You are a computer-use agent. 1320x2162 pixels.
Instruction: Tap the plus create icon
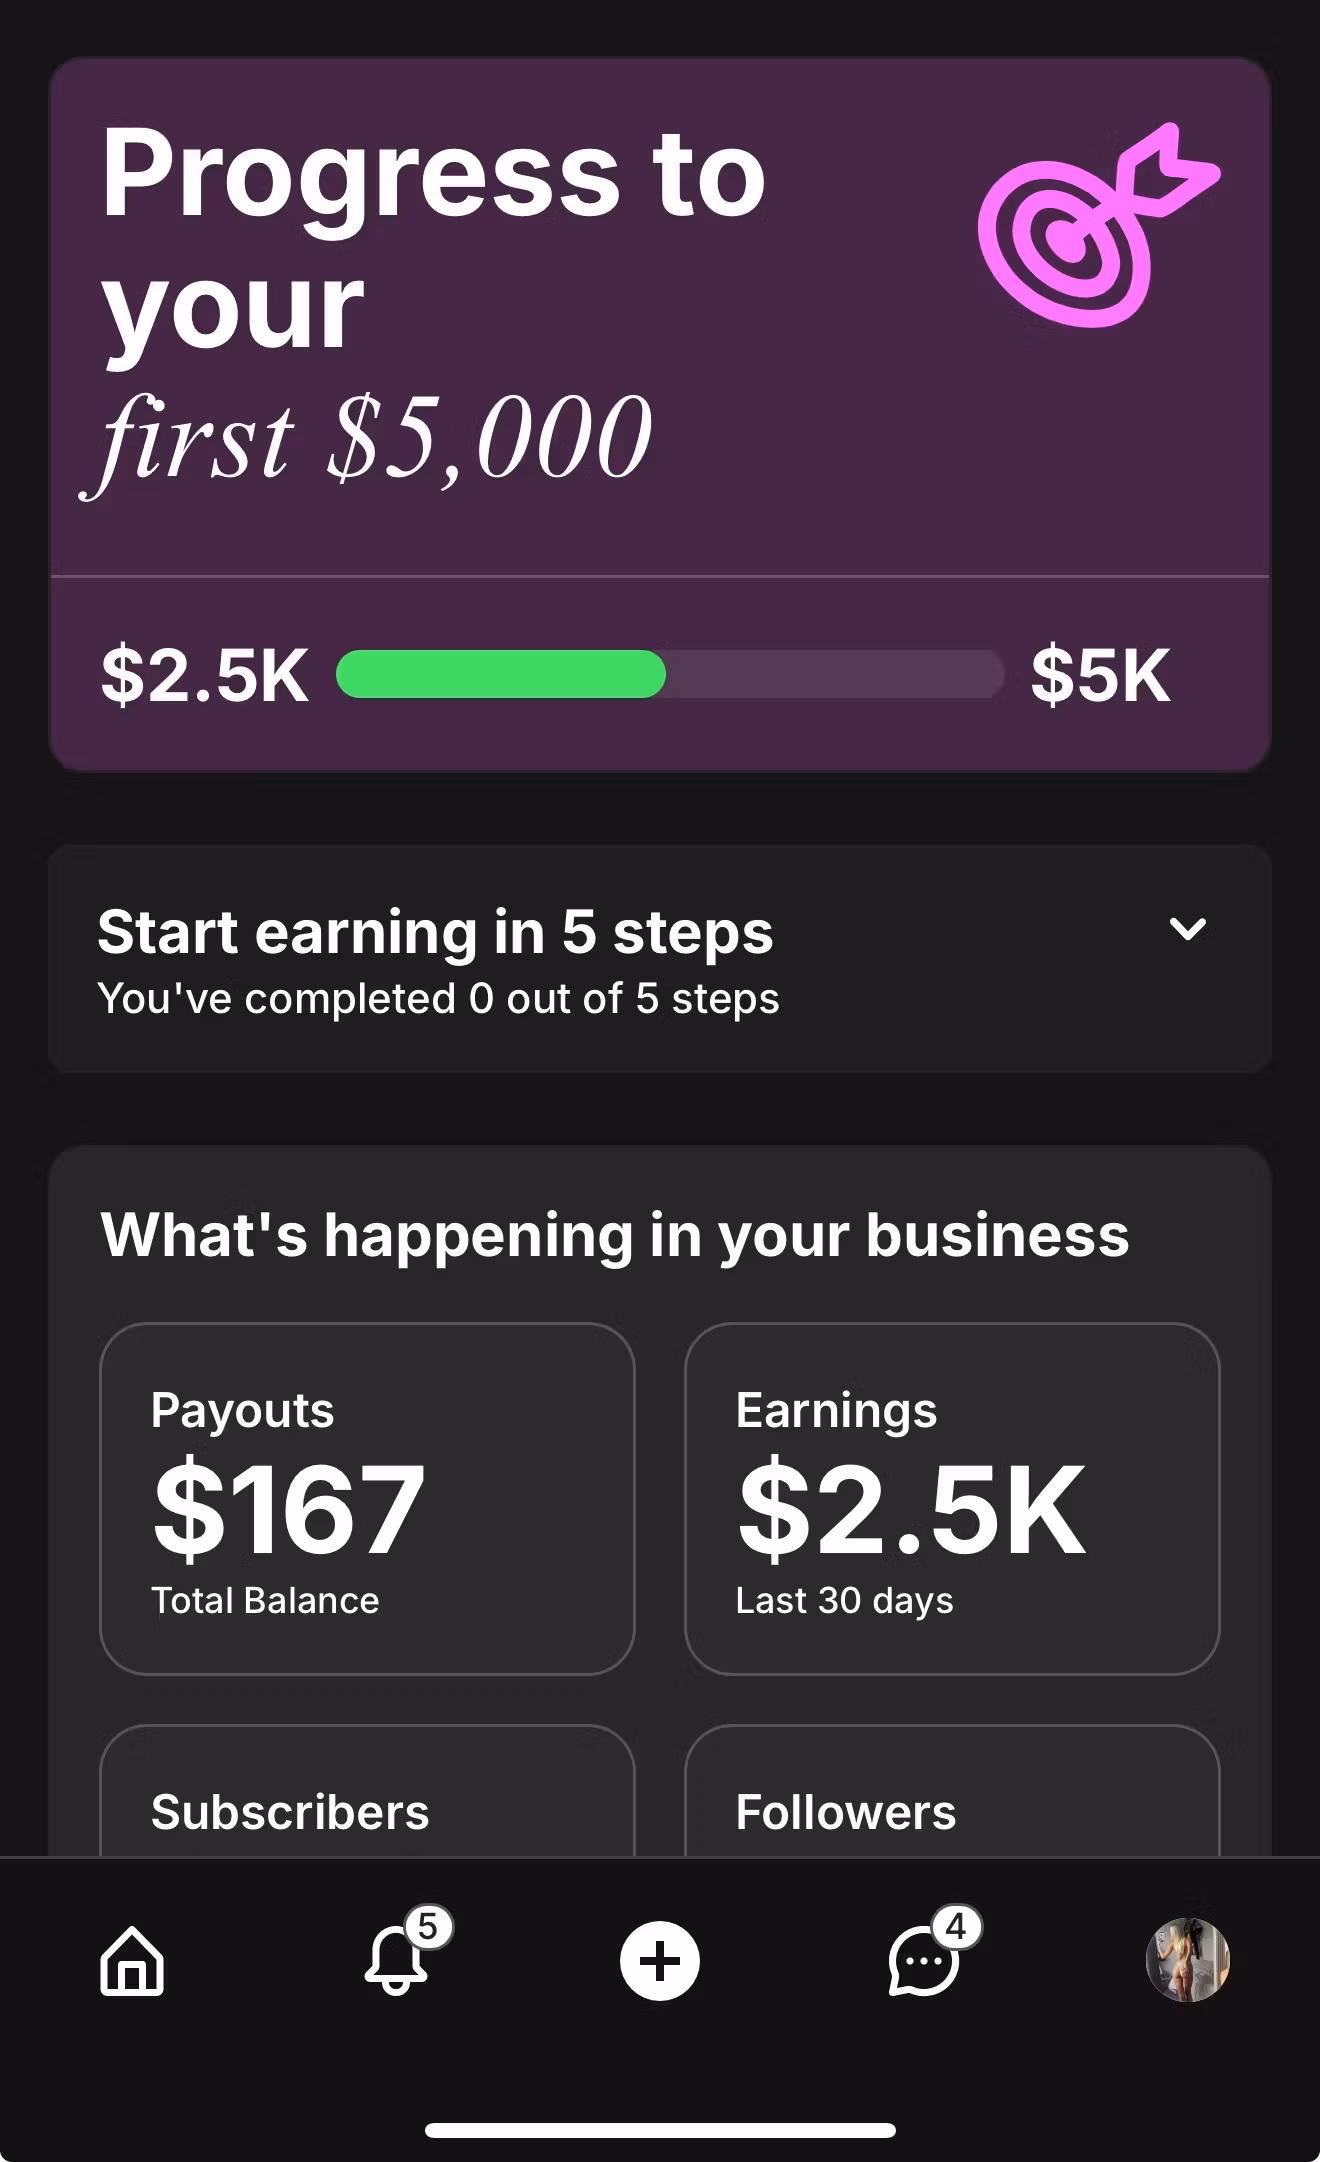[660, 1961]
